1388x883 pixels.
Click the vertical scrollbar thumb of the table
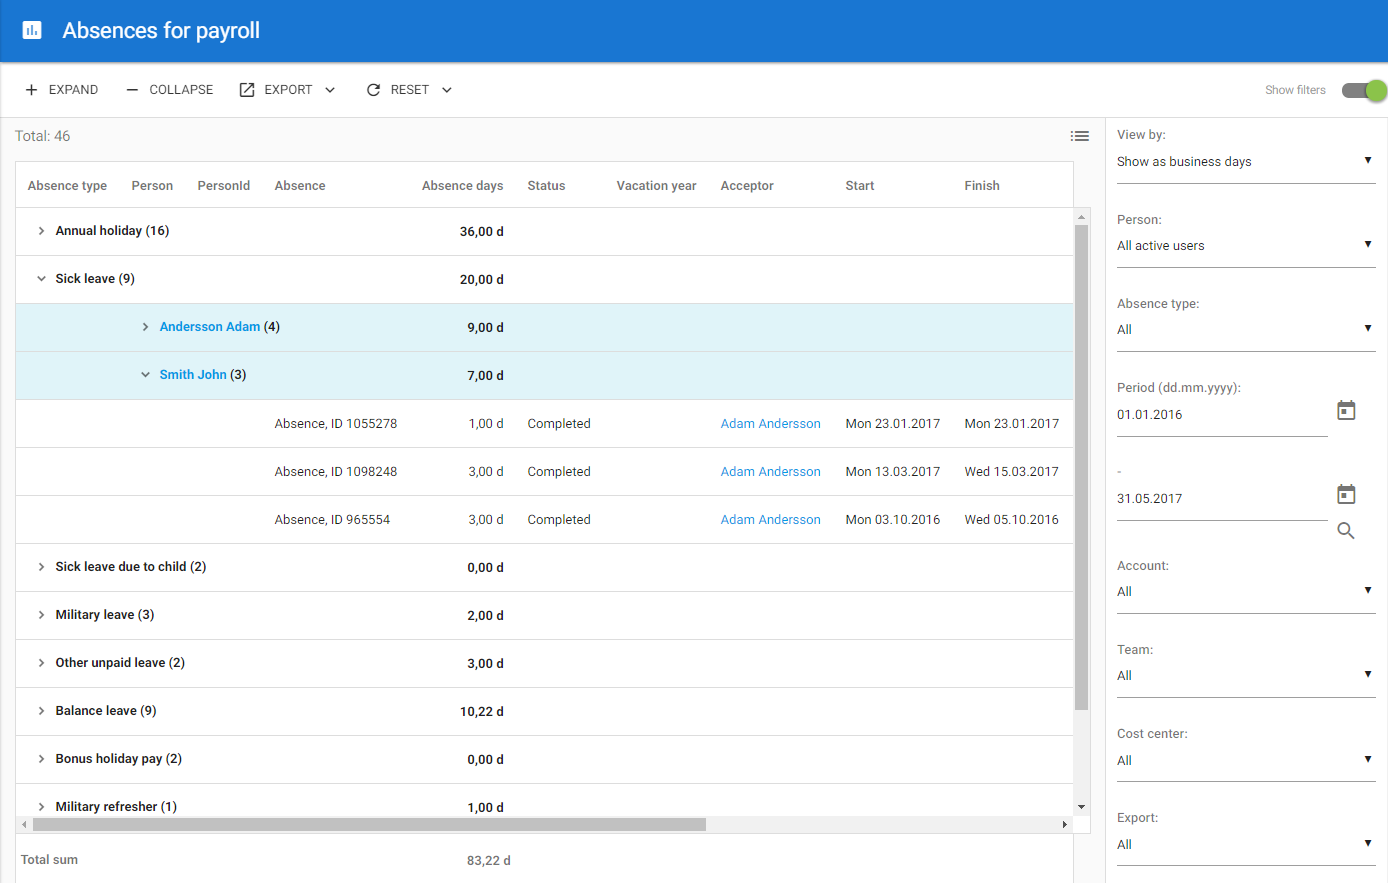point(1081,467)
